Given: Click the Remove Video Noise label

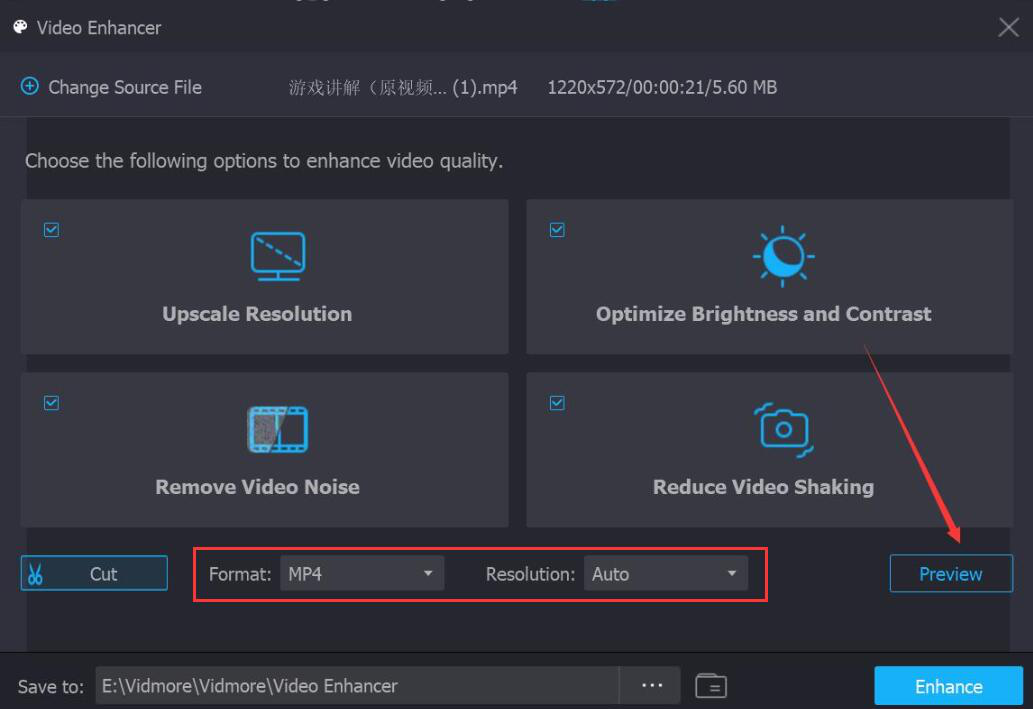Looking at the screenshot, I should pyautogui.click(x=258, y=487).
